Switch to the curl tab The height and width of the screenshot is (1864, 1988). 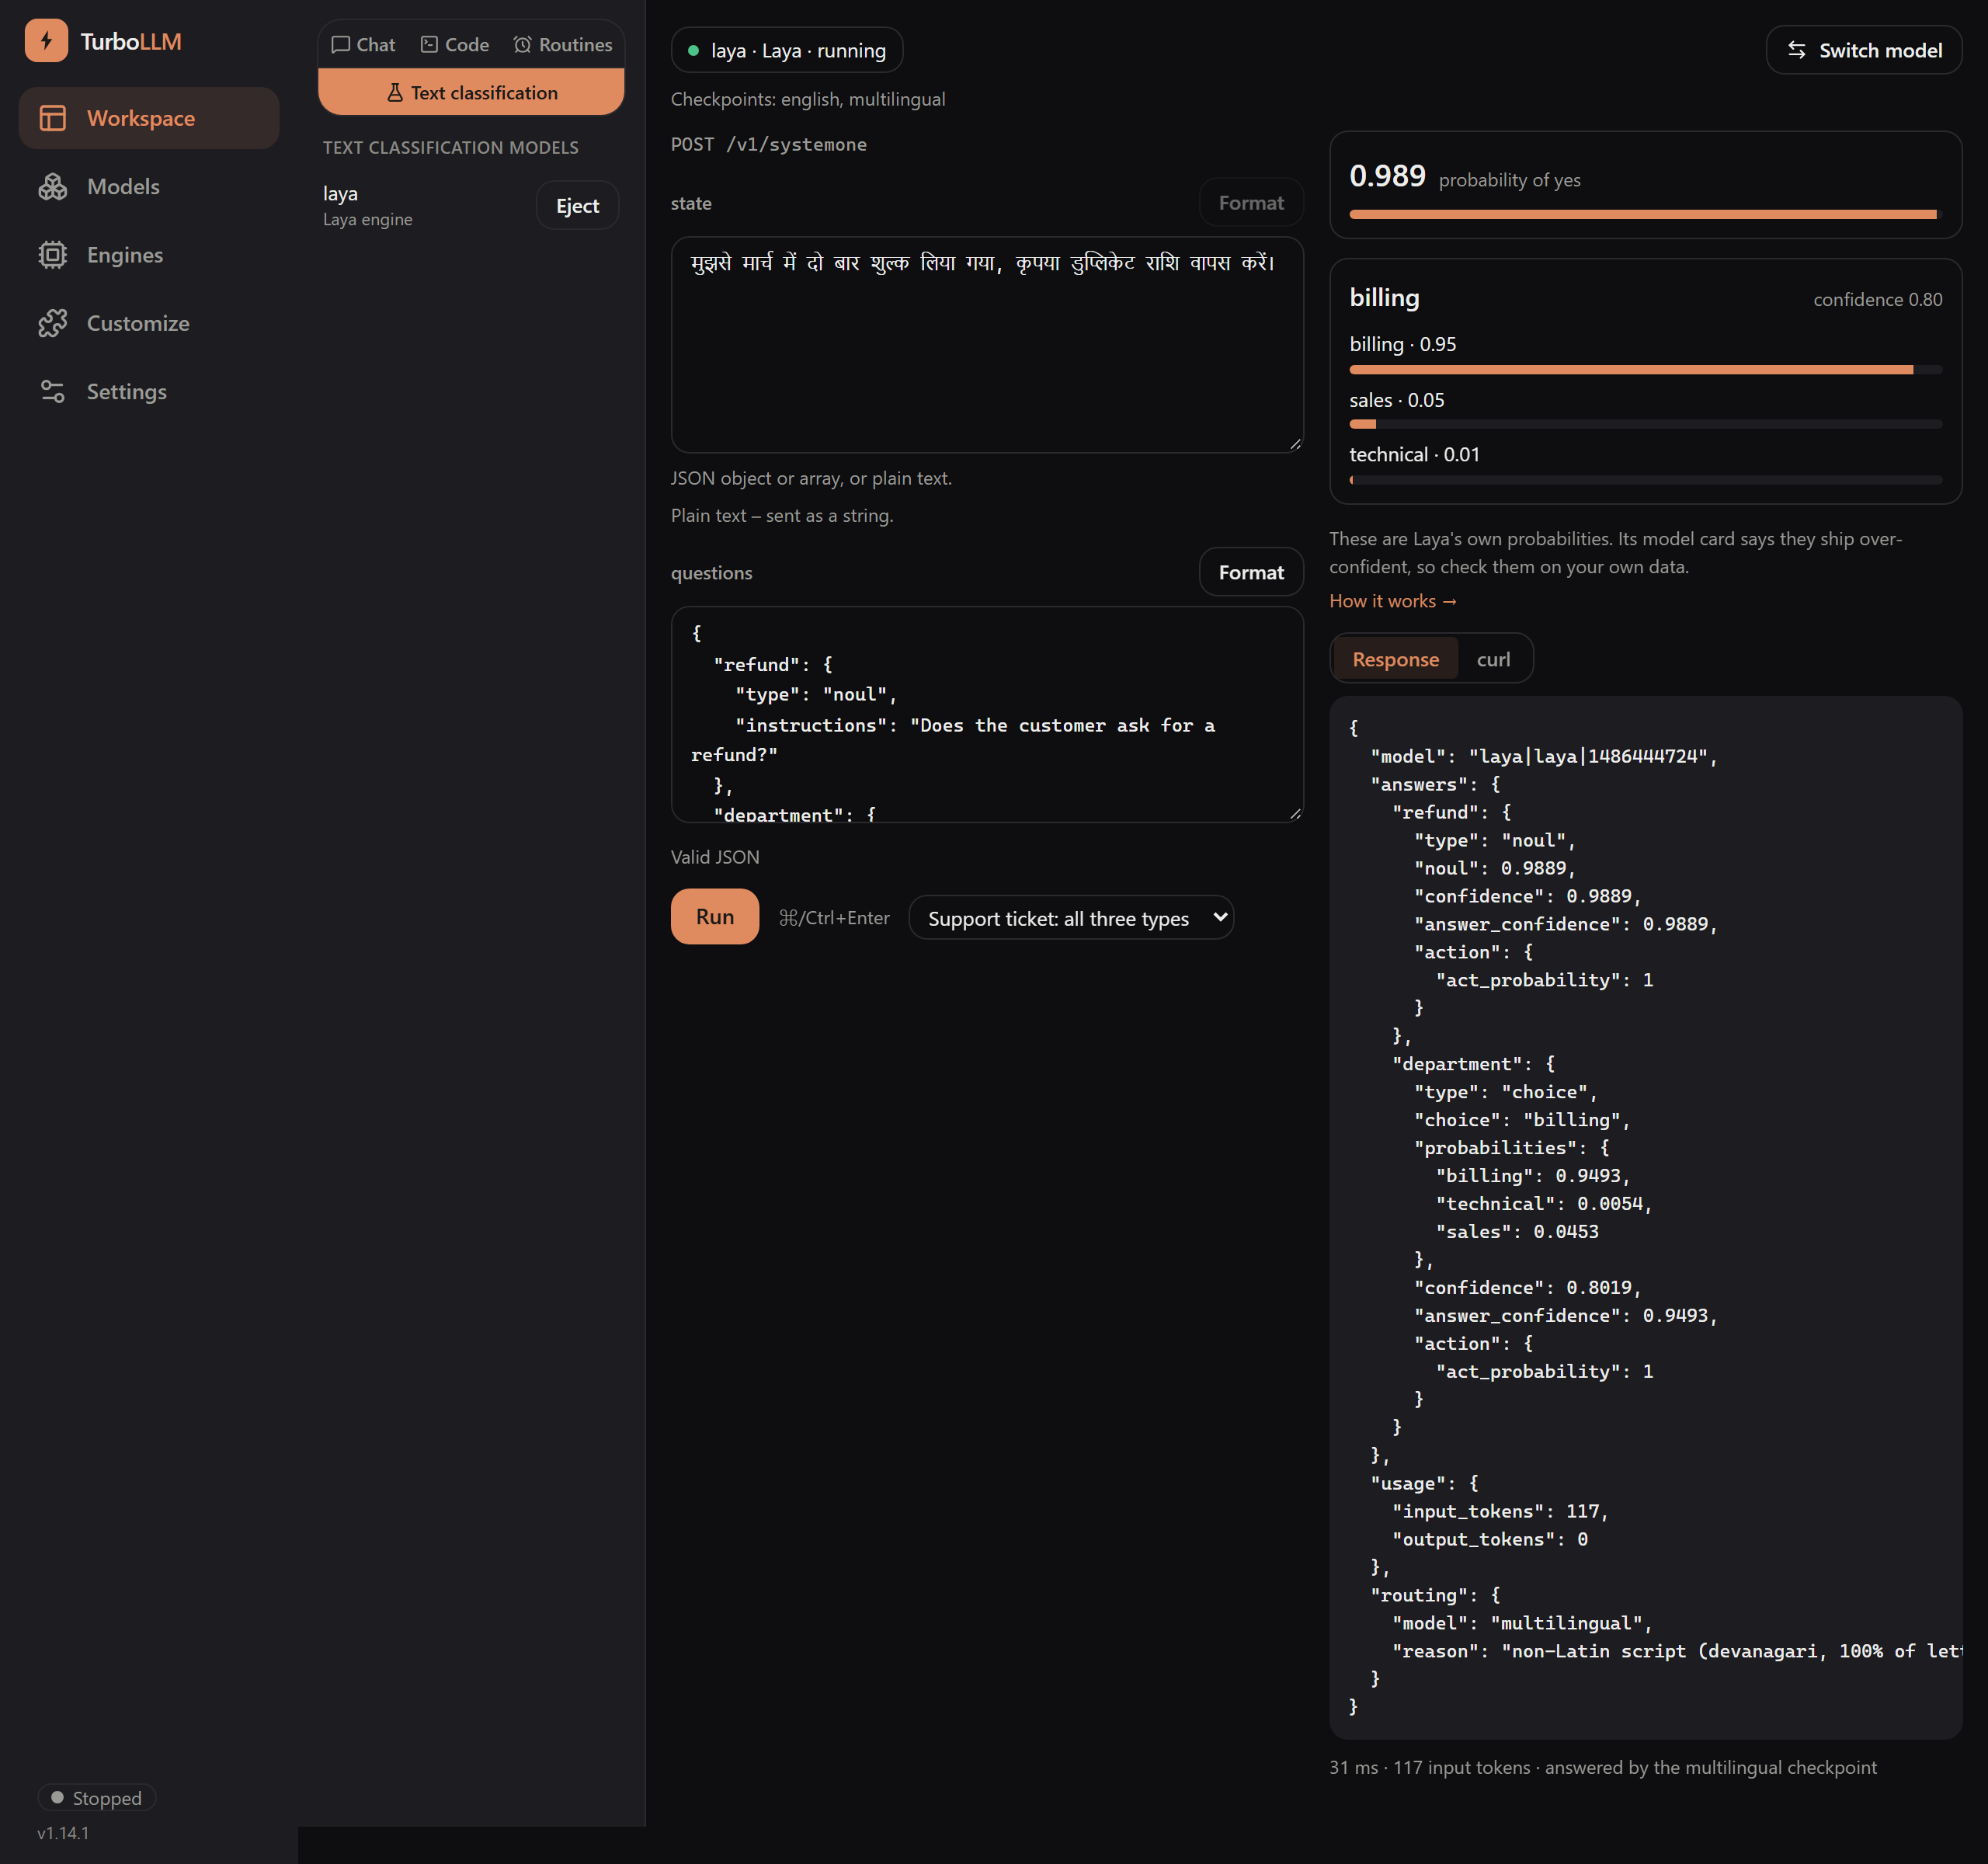click(1493, 659)
